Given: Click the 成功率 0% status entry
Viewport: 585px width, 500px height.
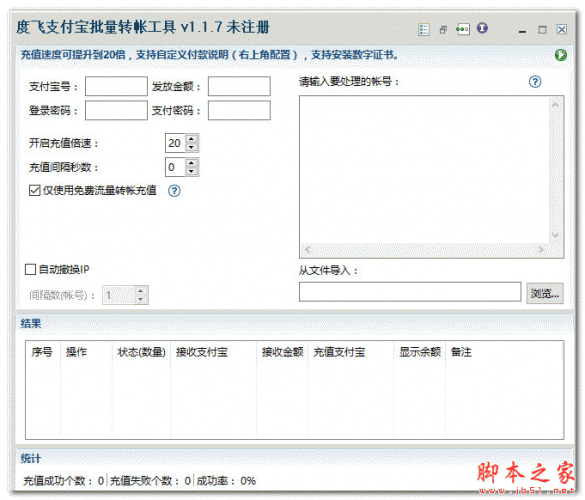Looking at the screenshot, I should click(226, 481).
